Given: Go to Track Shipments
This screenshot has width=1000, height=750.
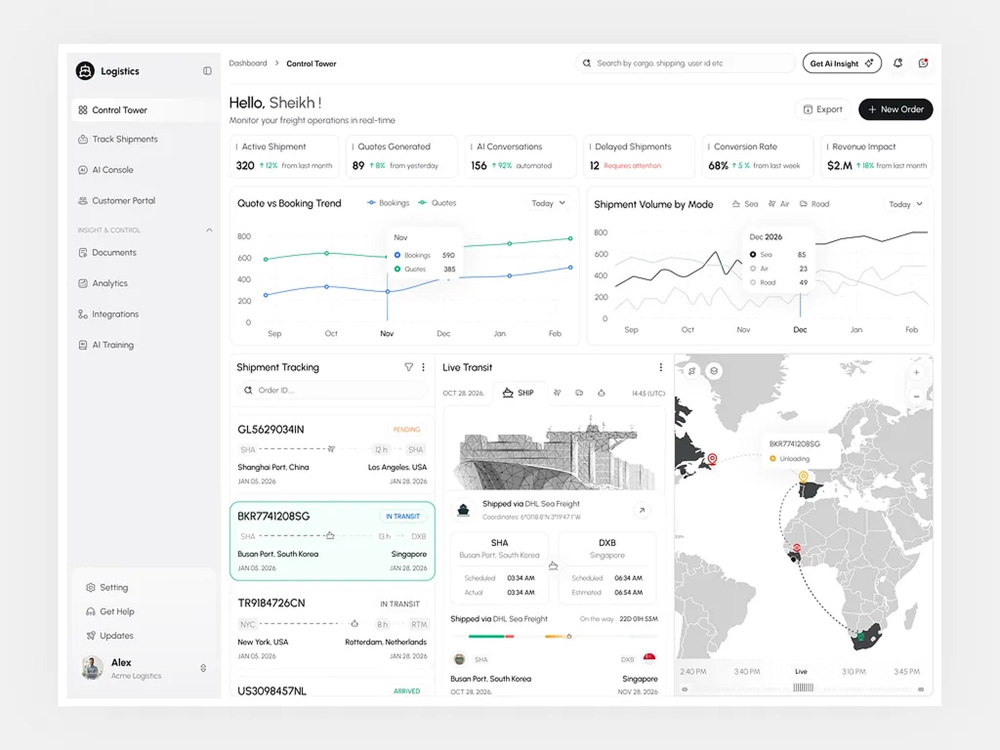Looking at the screenshot, I should click(118, 139).
